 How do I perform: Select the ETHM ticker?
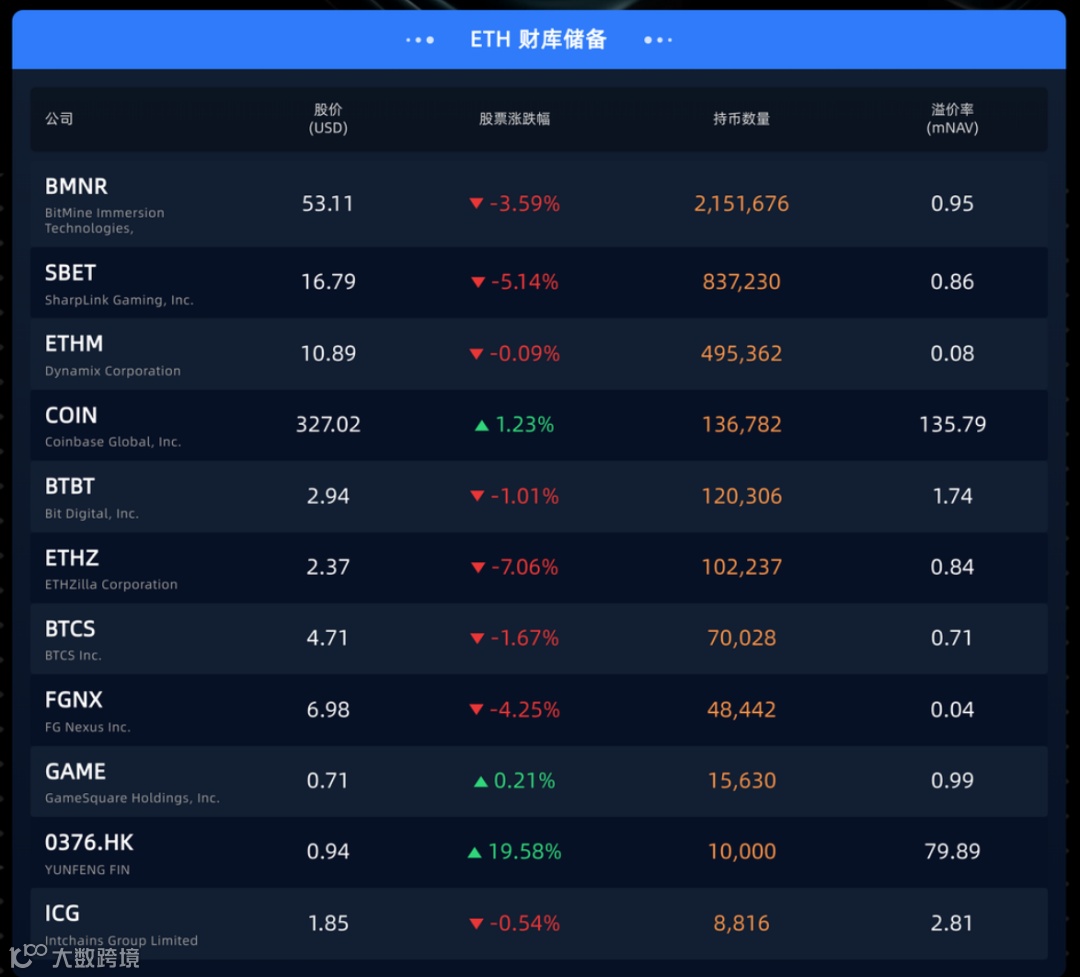[74, 343]
